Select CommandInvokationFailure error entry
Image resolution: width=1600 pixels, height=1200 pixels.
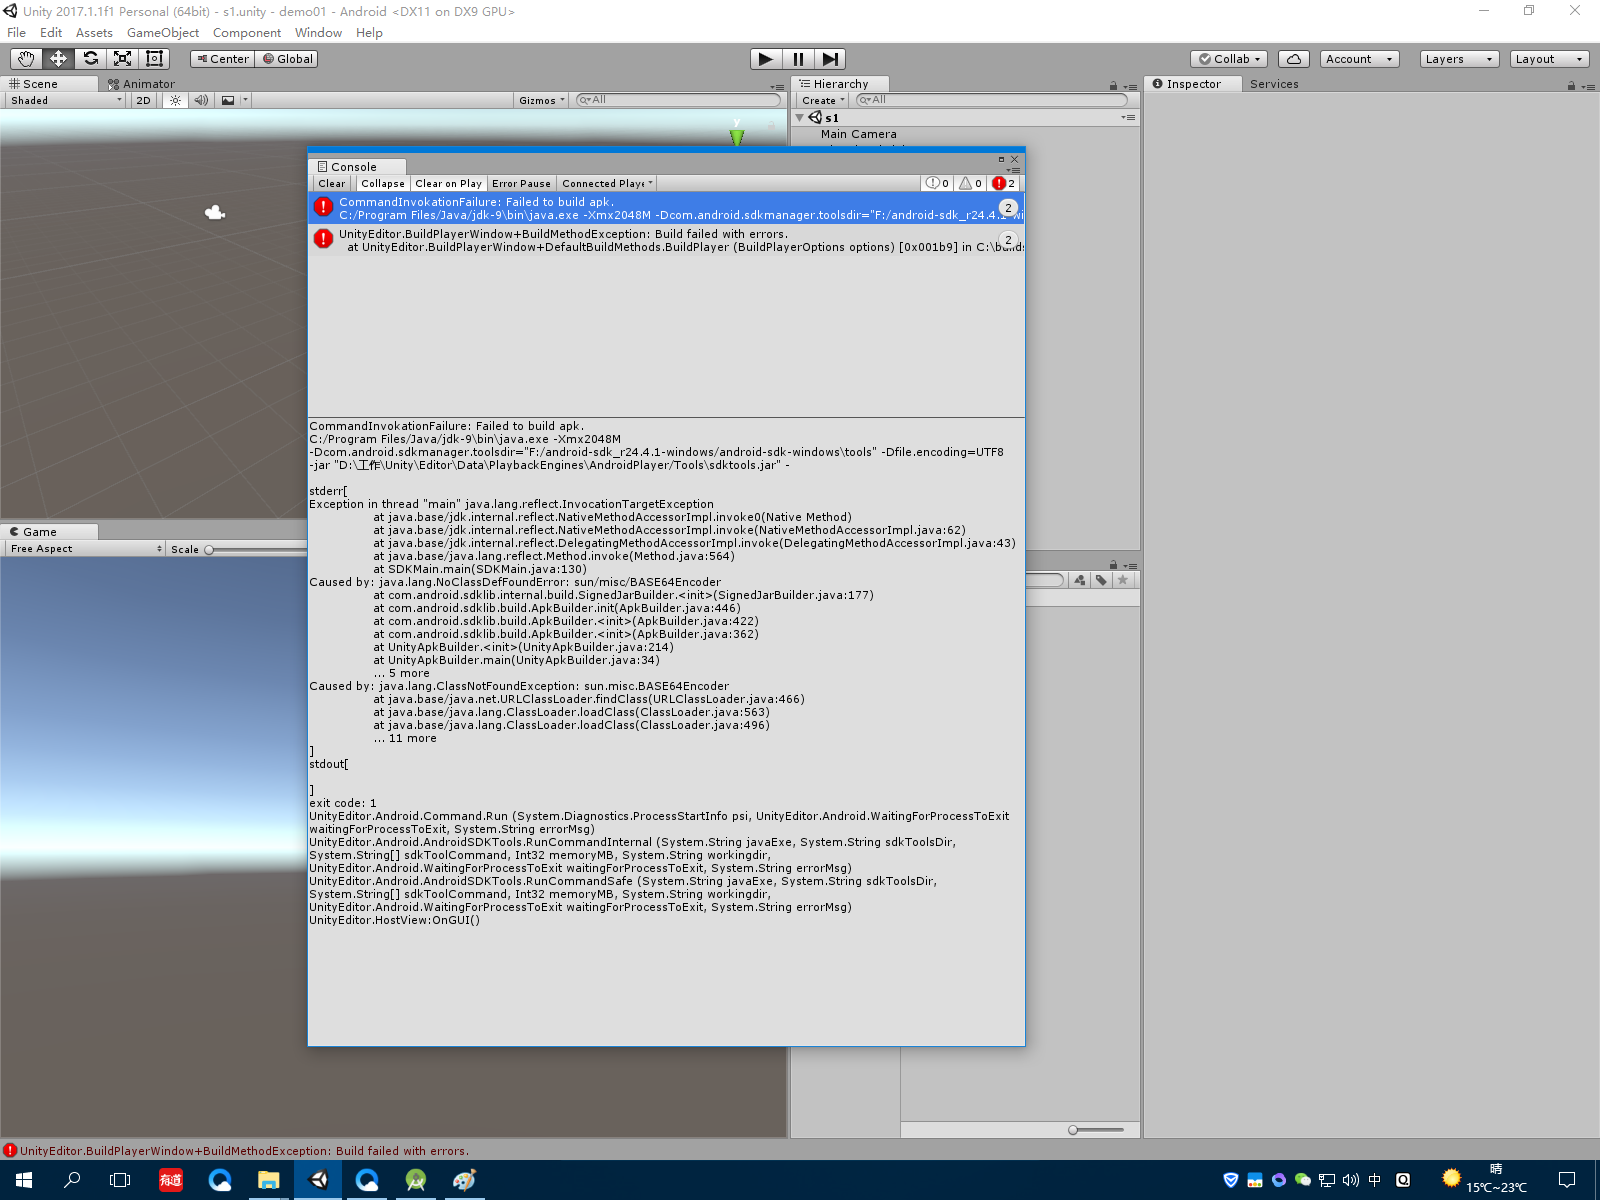[x=667, y=208]
